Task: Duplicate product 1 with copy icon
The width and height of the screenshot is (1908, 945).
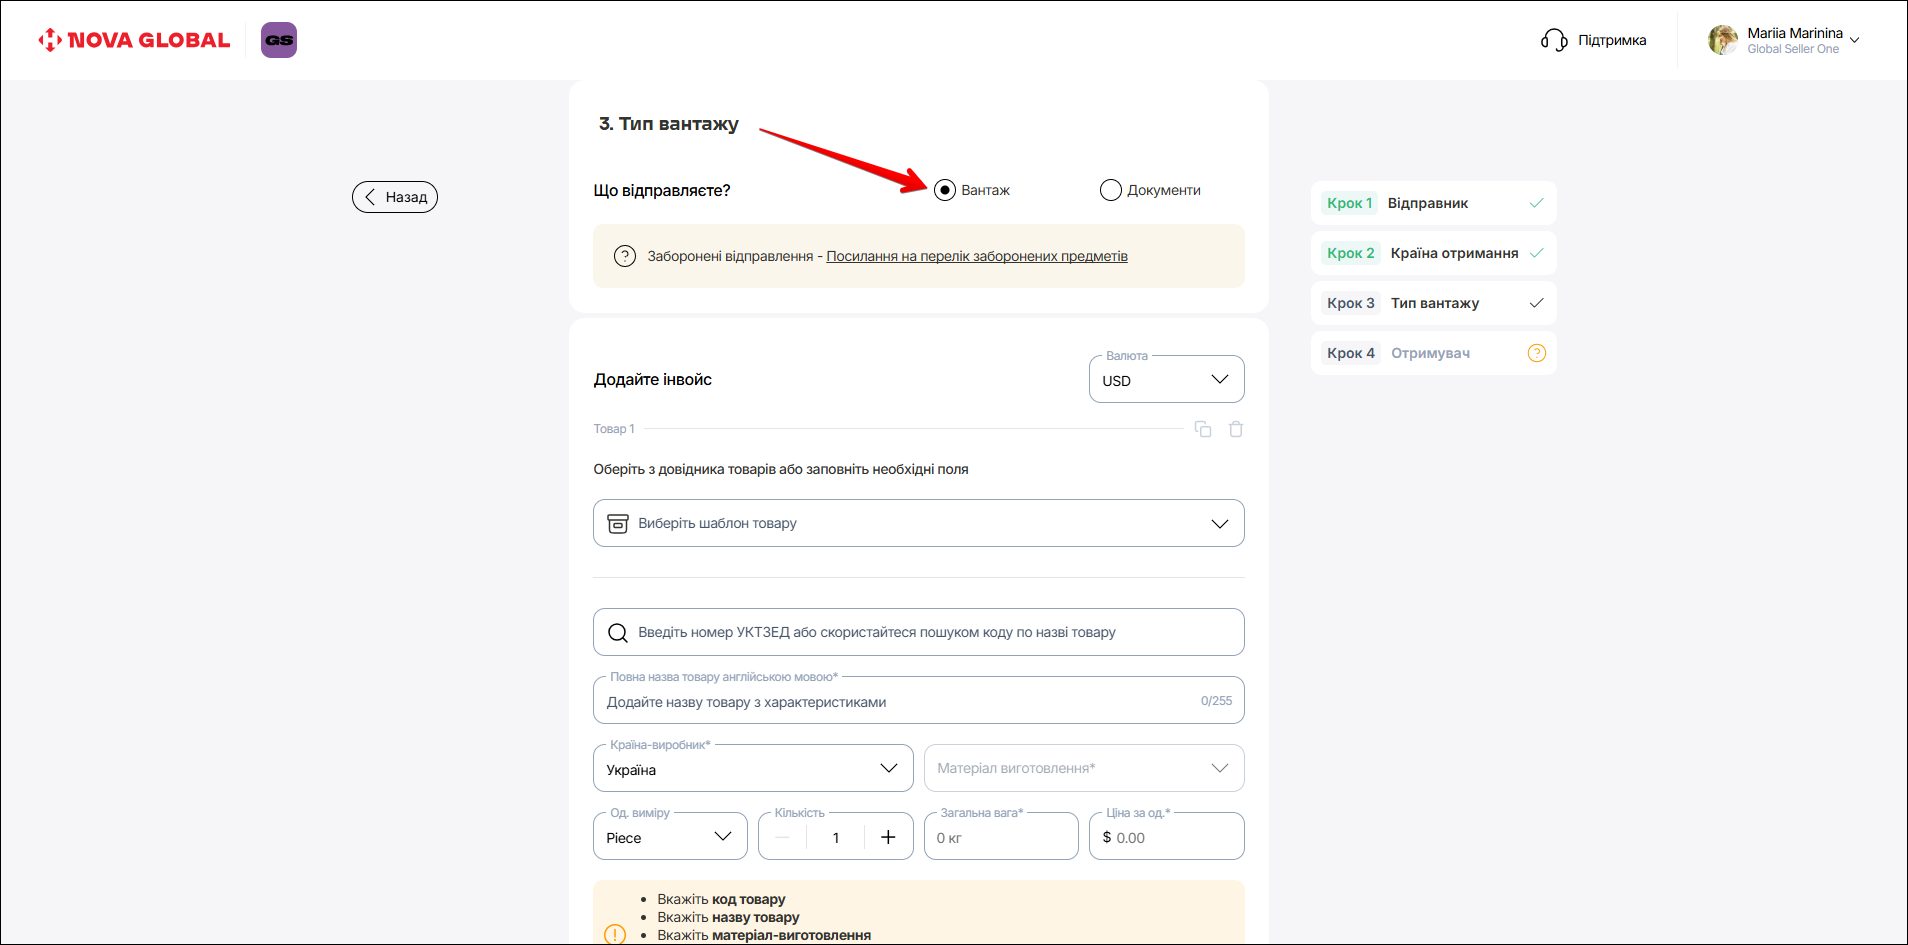Action: [1203, 429]
